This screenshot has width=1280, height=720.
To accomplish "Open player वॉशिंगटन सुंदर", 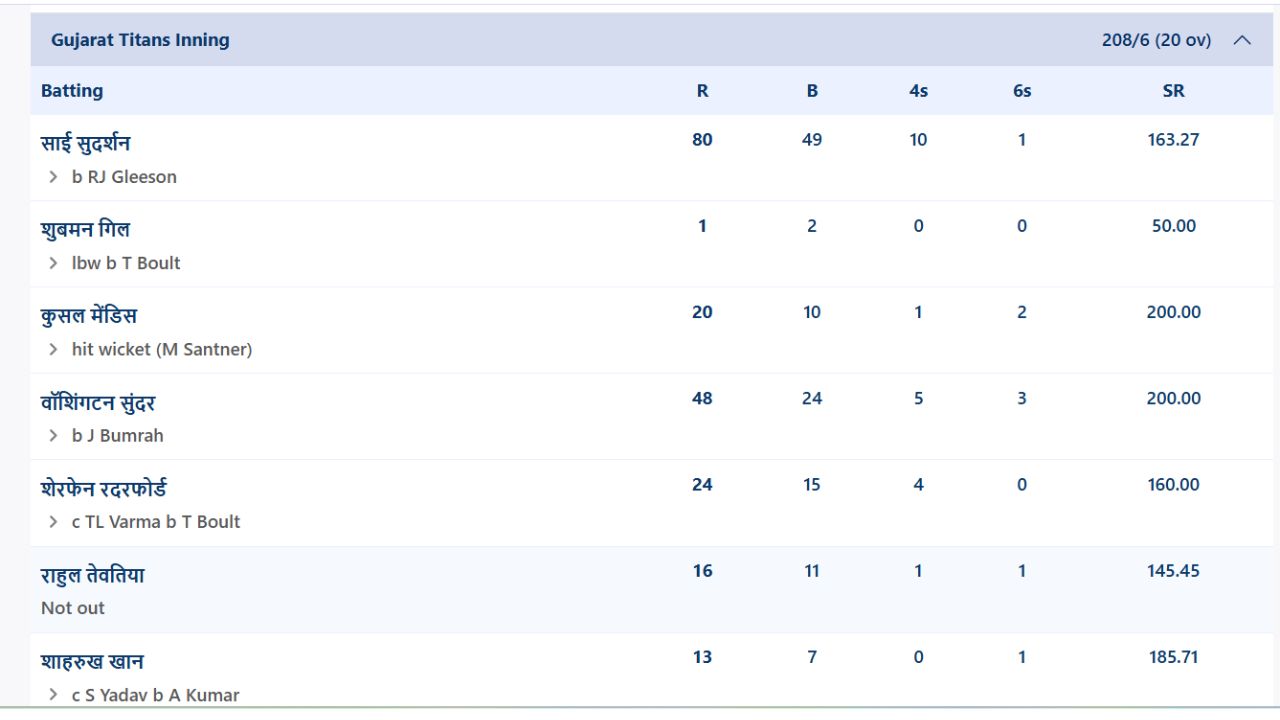I will pyautogui.click(x=98, y=402).
